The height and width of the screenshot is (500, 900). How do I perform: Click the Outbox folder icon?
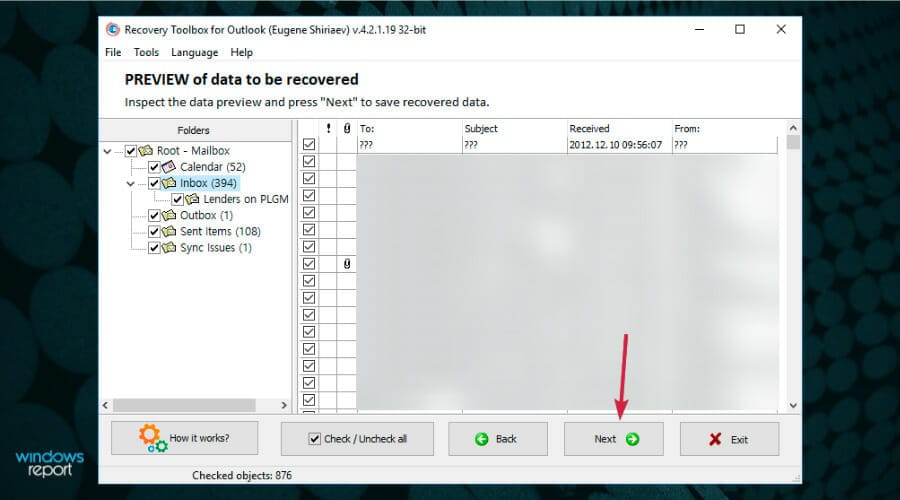coord(169,215)
